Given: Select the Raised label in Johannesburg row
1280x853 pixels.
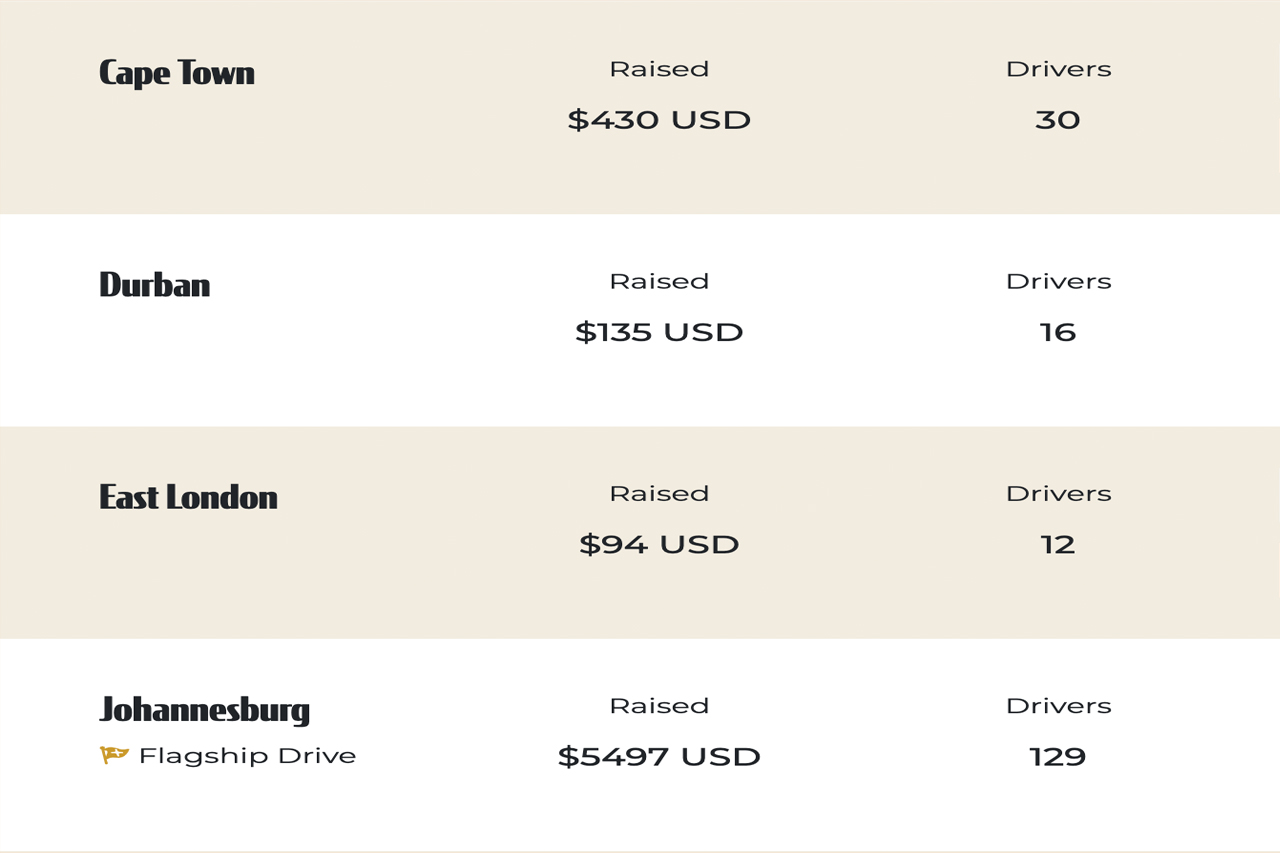Looking at the screenshot, I should coord(659,706).
